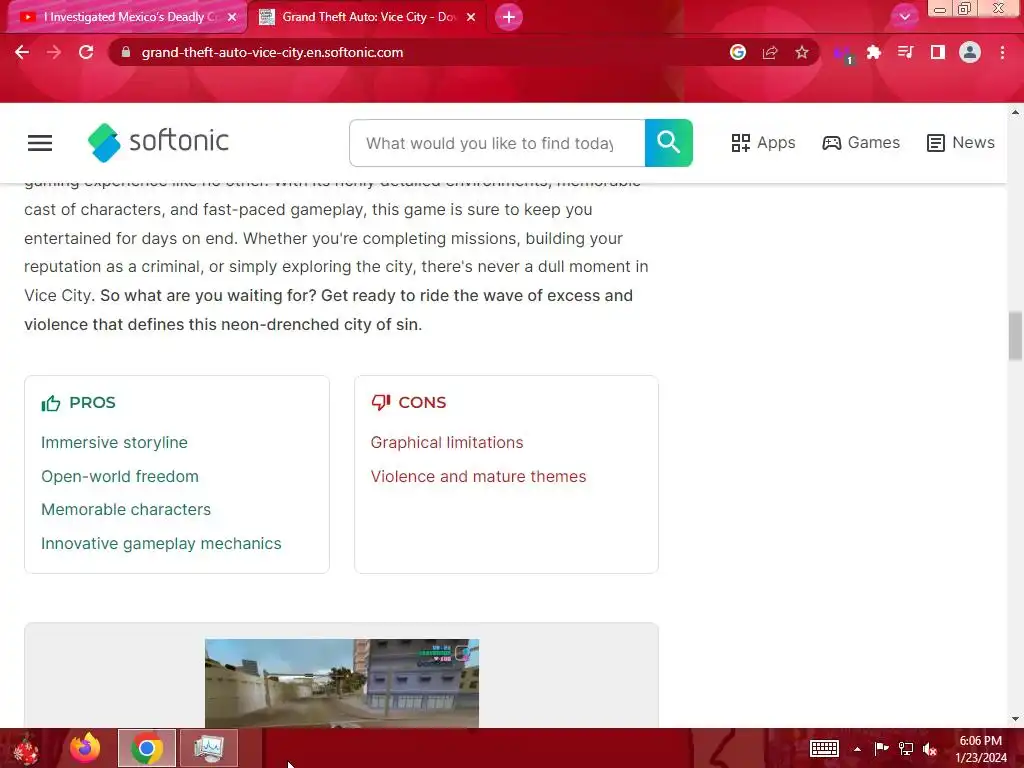Click the scrollbar up arrow
The width and height of the screenshot is (1024, 768).
(1015, 112)
